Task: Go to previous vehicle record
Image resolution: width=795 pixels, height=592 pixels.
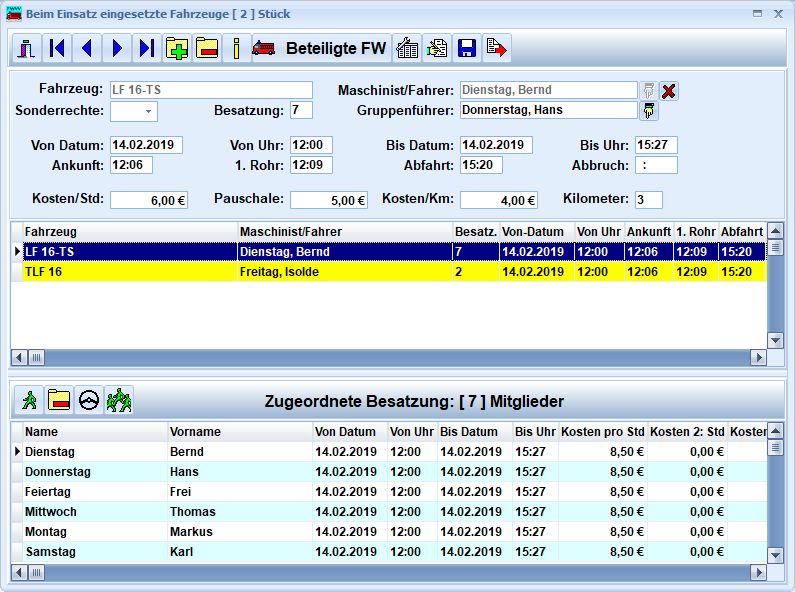Action: click(x=87, y=49)
